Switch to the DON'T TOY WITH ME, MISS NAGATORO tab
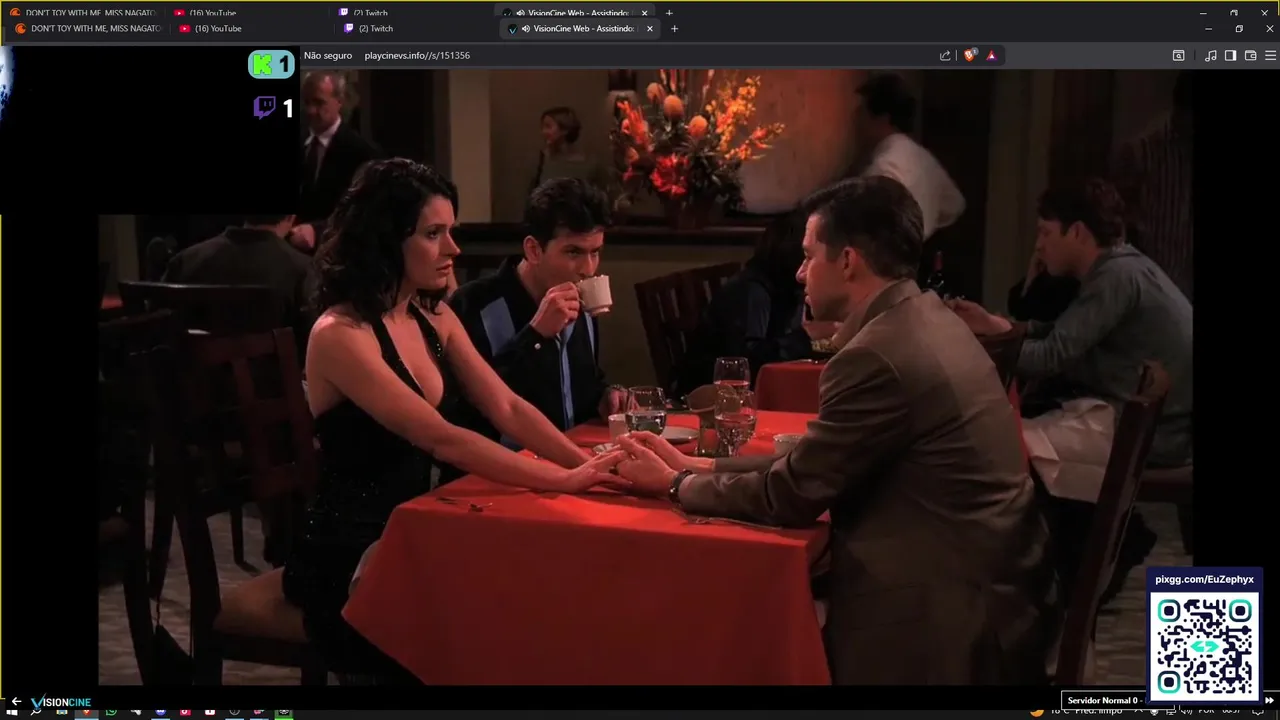This screenshot has height=720, width=1280. [88, 29]
